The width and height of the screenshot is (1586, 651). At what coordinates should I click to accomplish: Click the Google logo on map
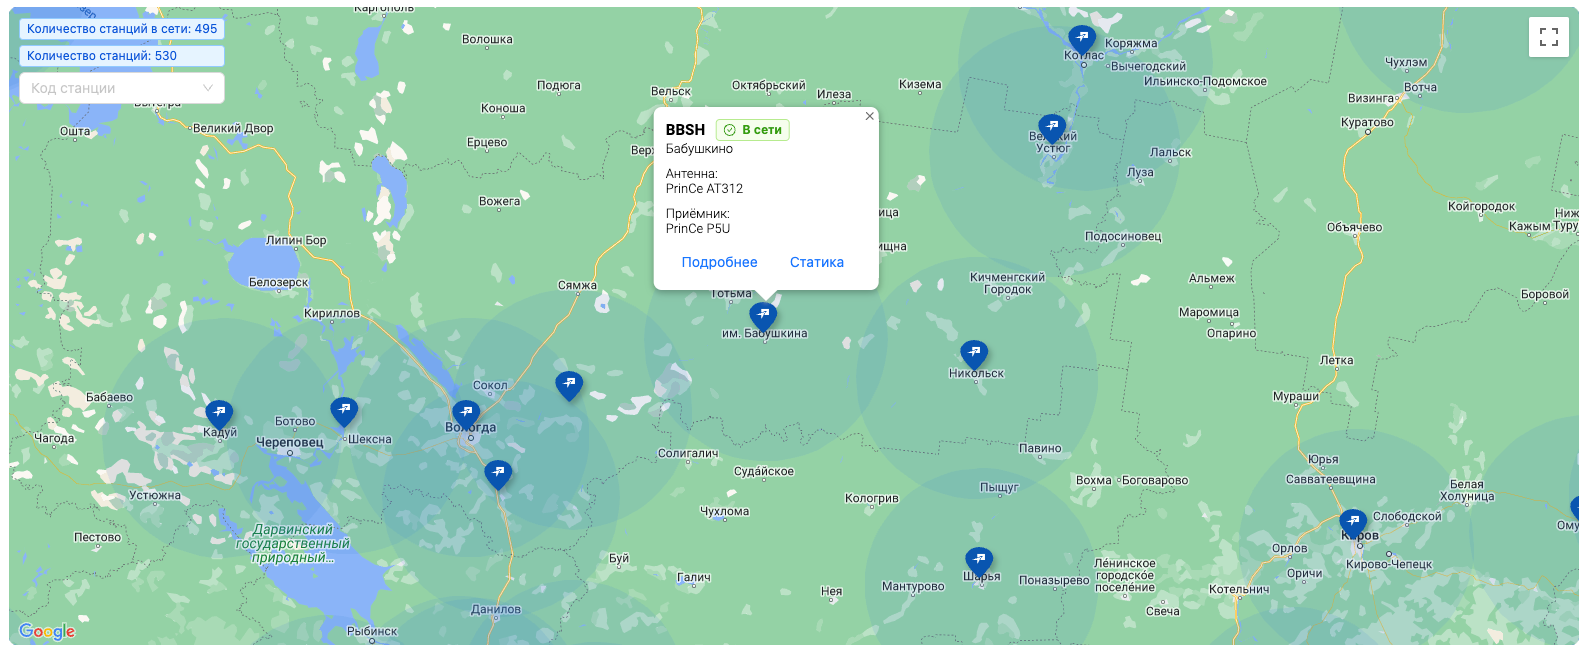point(47,631)
